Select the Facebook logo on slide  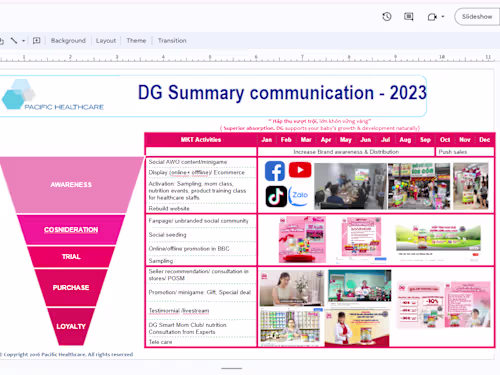point(275,171)
